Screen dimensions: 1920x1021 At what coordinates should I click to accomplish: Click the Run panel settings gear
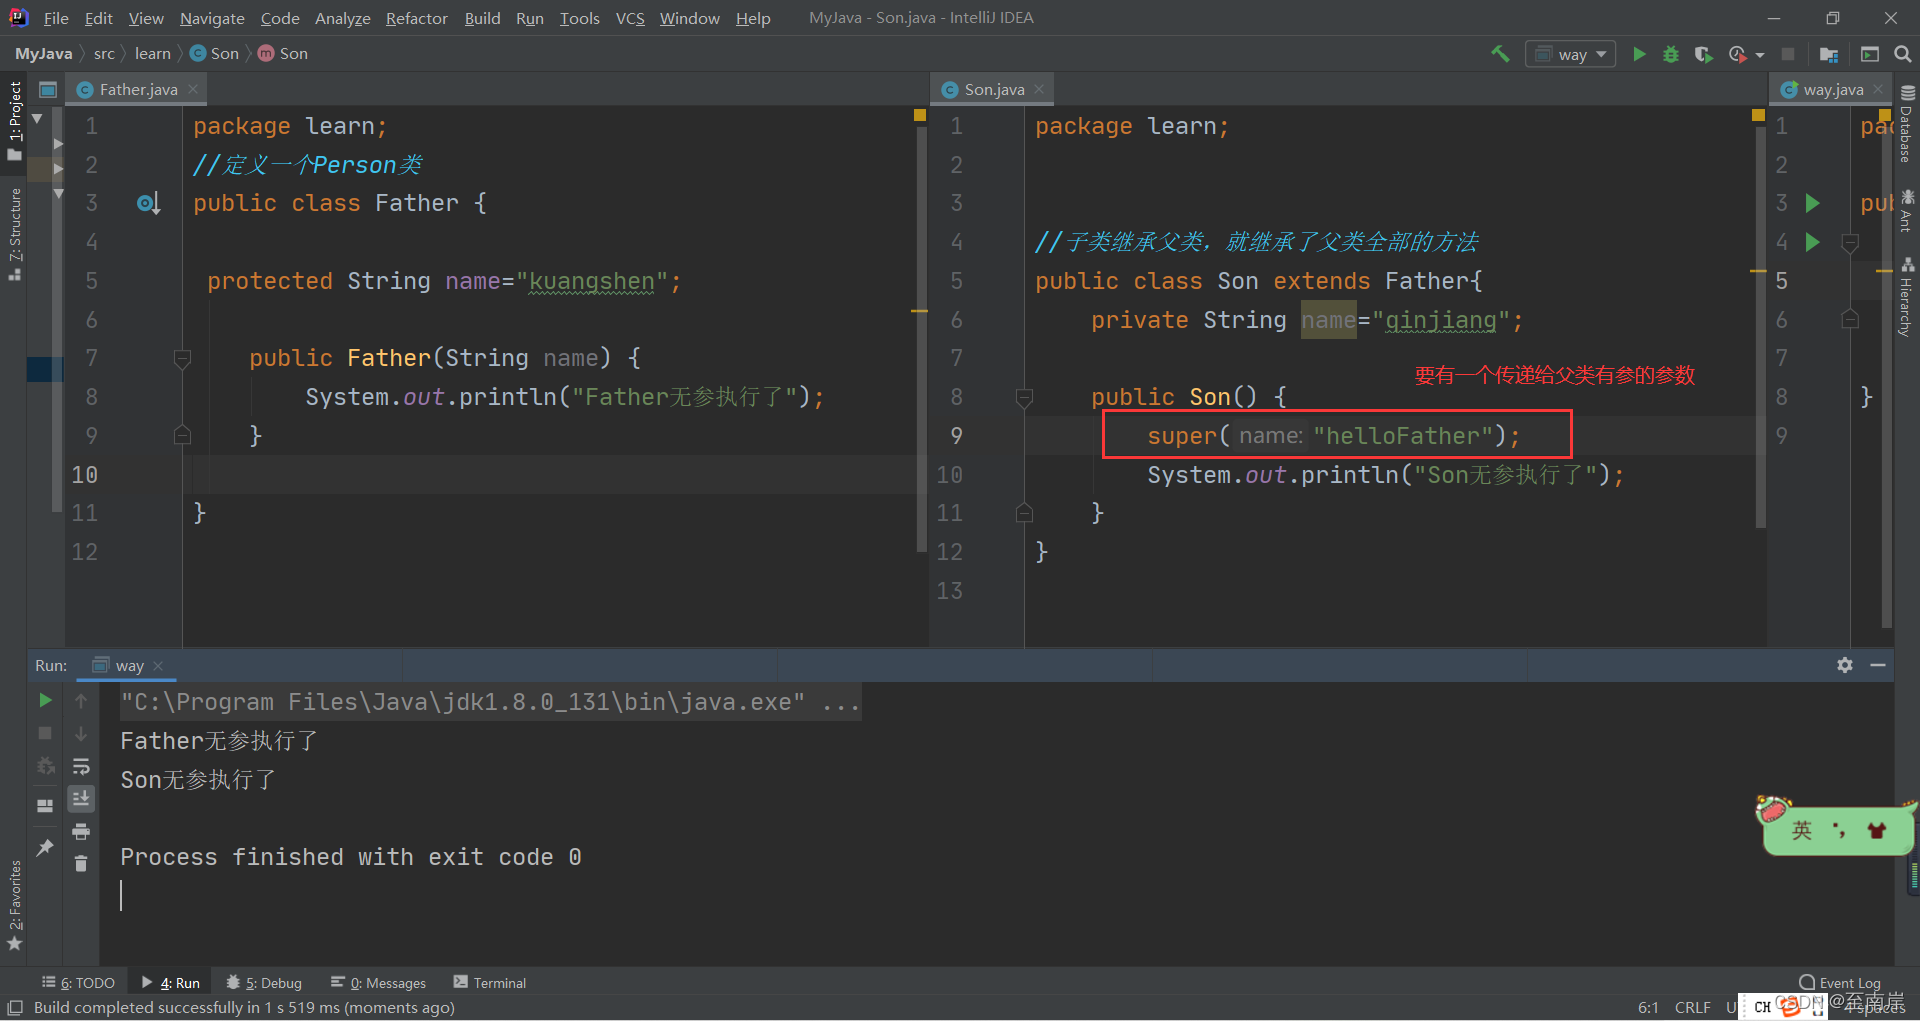click(x=1845, y=665)
